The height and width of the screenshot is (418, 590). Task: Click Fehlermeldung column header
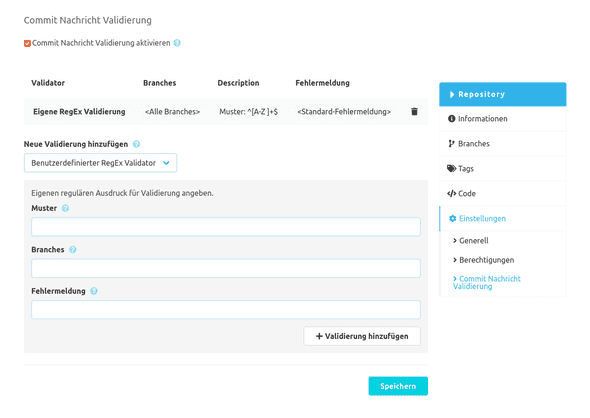click(322, 83)
